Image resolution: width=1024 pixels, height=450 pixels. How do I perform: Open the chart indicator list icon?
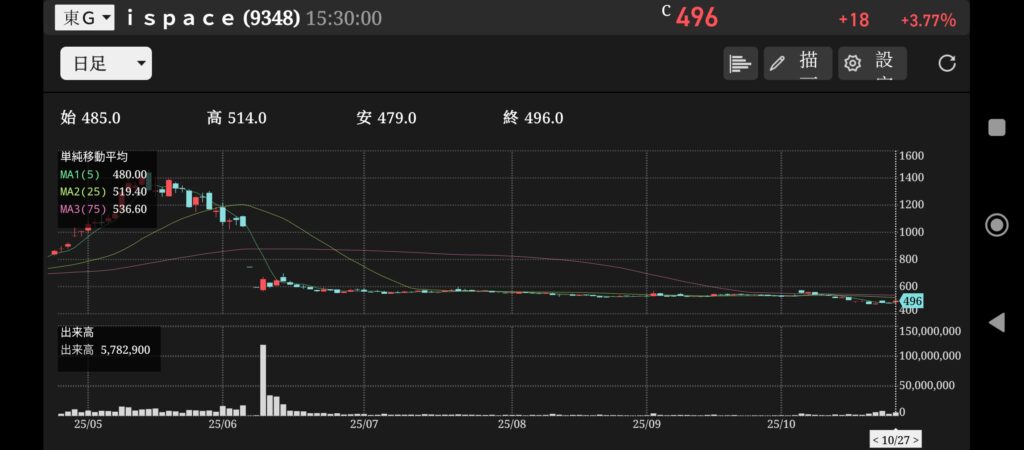tap(740, 63)
